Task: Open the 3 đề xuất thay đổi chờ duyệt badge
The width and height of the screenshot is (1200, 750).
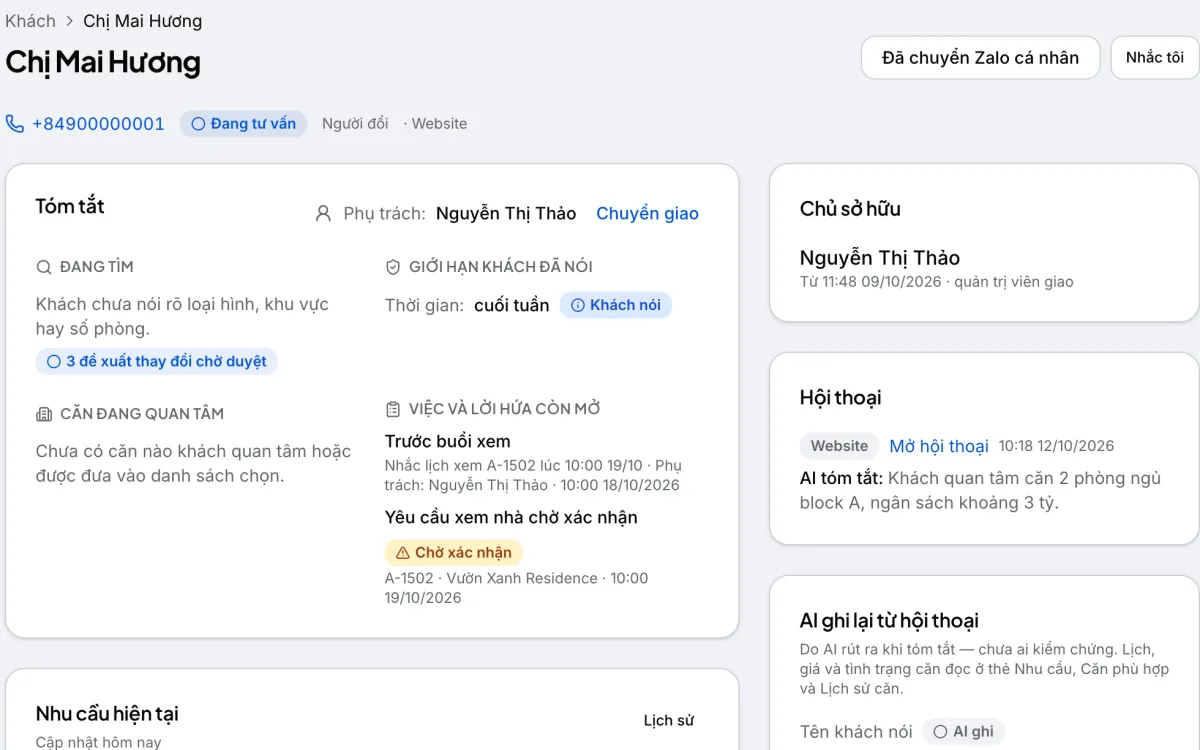Action: point(157,362)
